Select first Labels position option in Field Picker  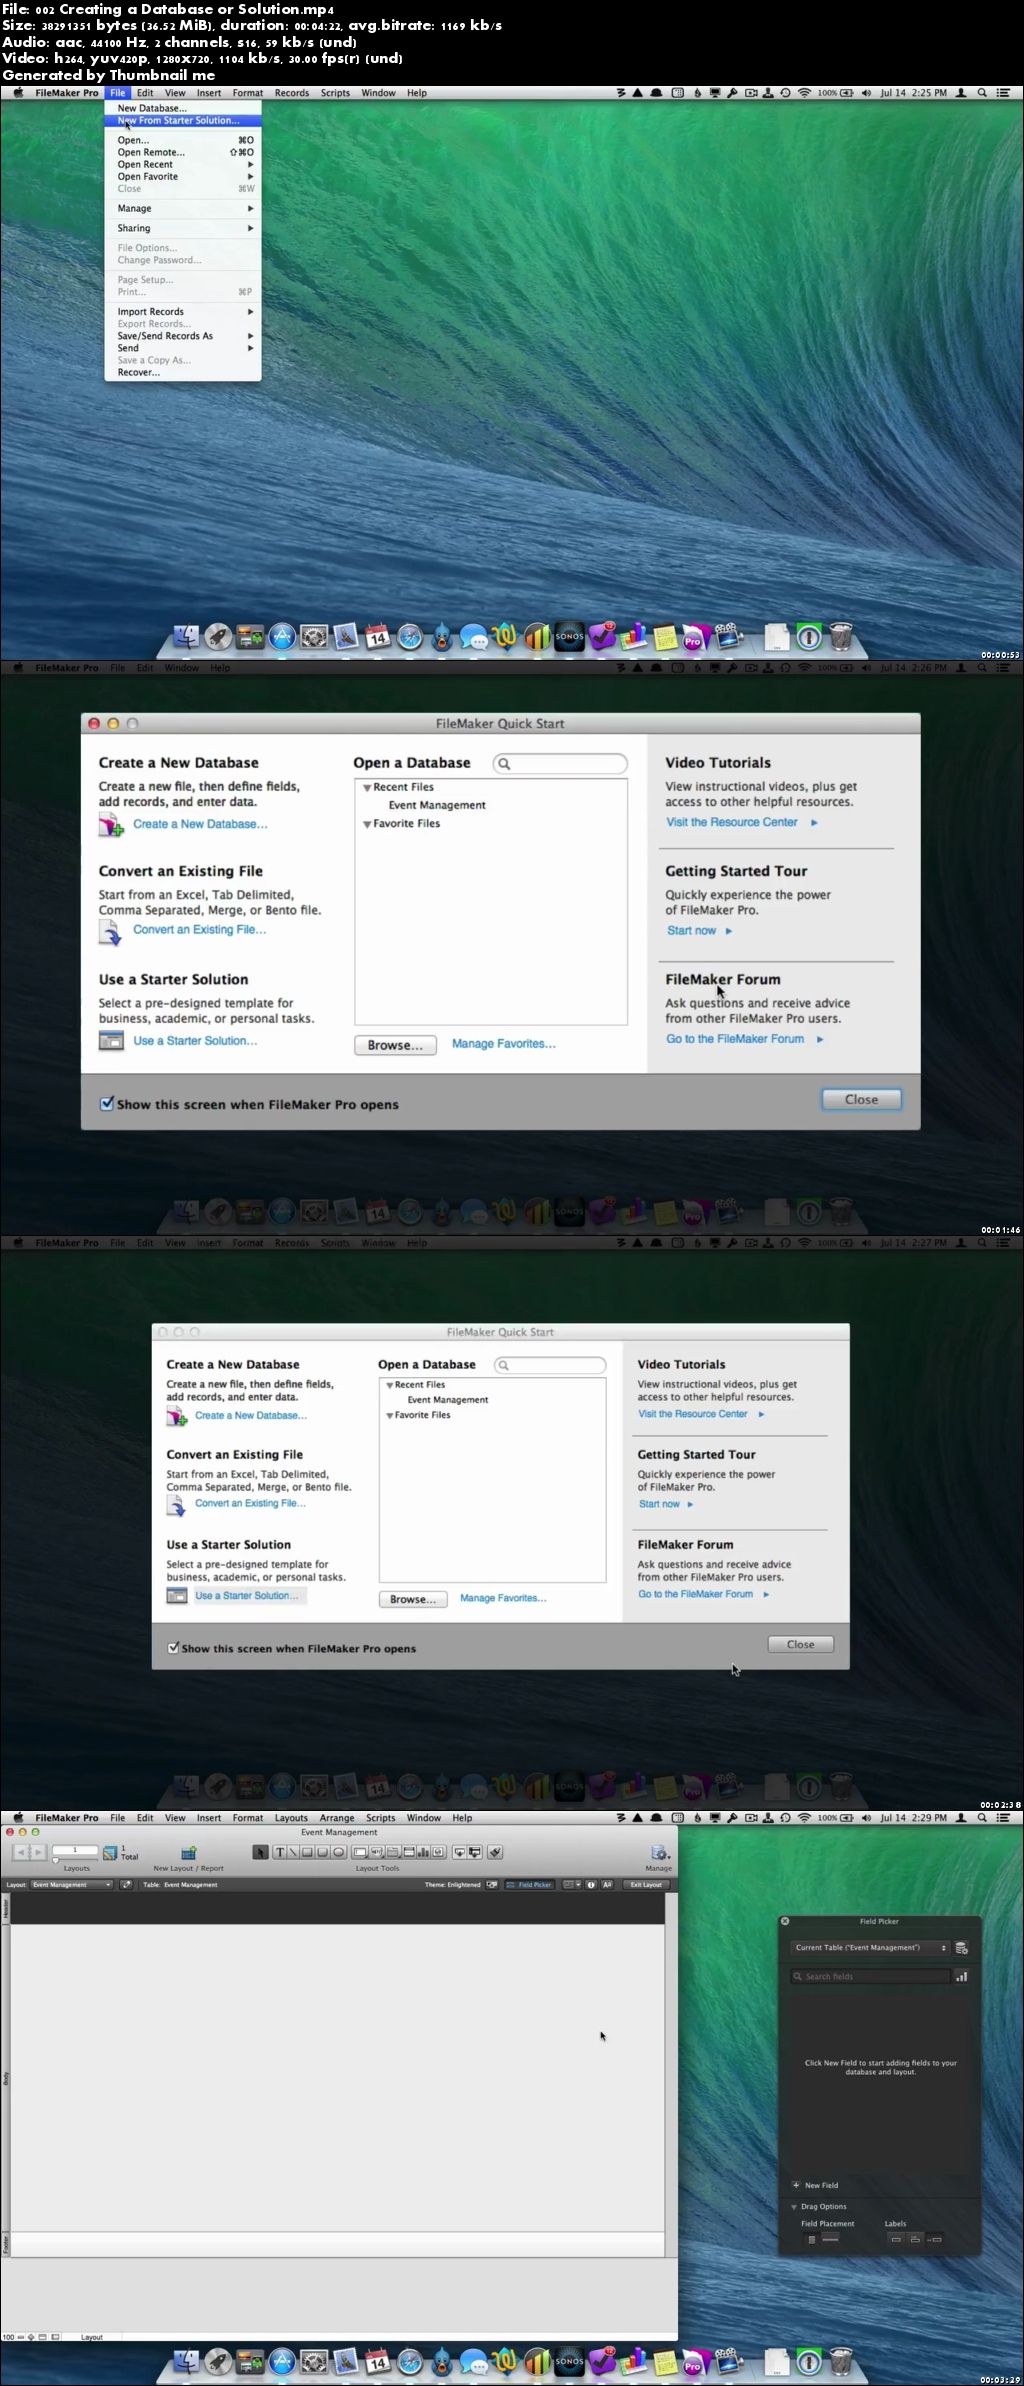point(896,2239)
